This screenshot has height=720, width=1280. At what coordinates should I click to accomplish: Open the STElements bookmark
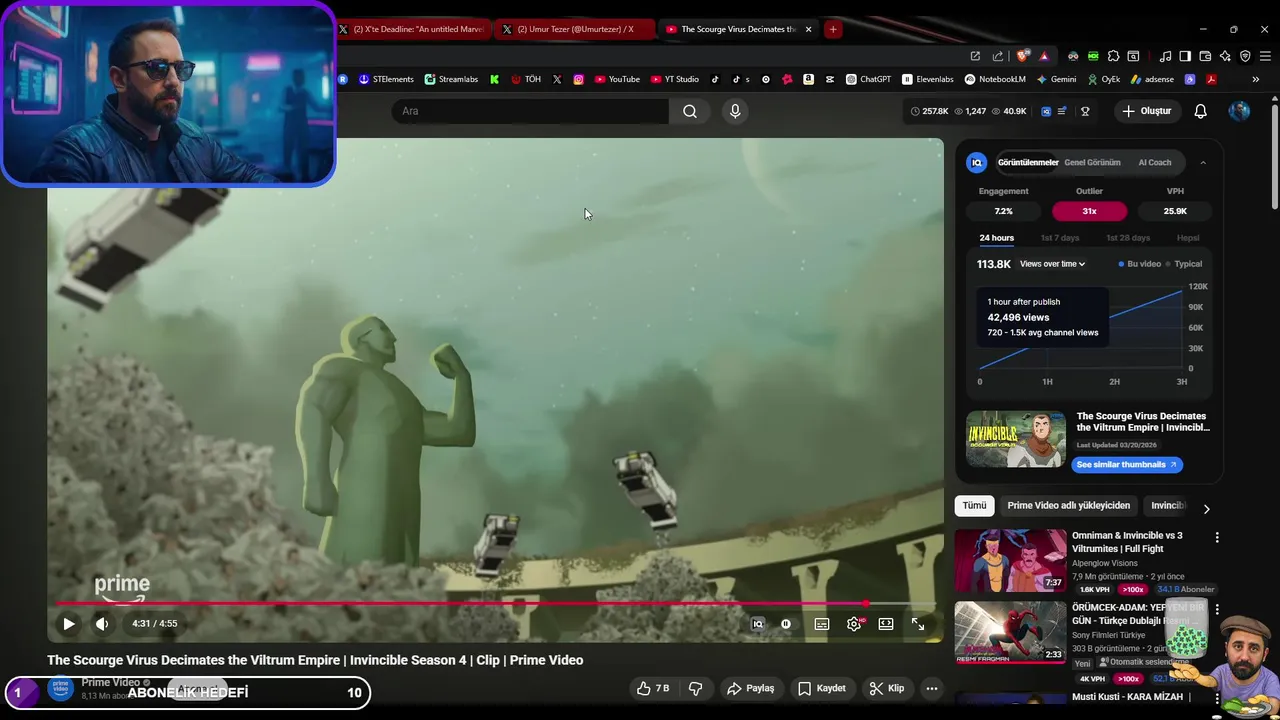(x=385, y=79)
